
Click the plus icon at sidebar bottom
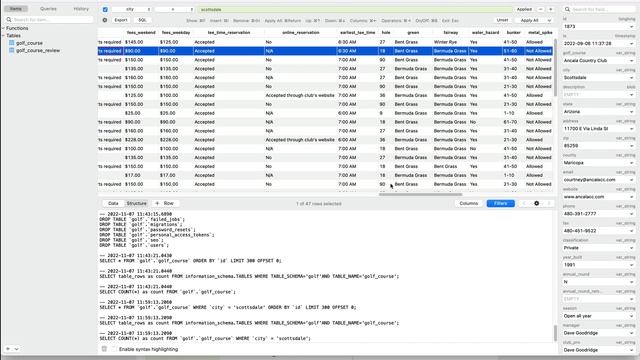point(8,349)
